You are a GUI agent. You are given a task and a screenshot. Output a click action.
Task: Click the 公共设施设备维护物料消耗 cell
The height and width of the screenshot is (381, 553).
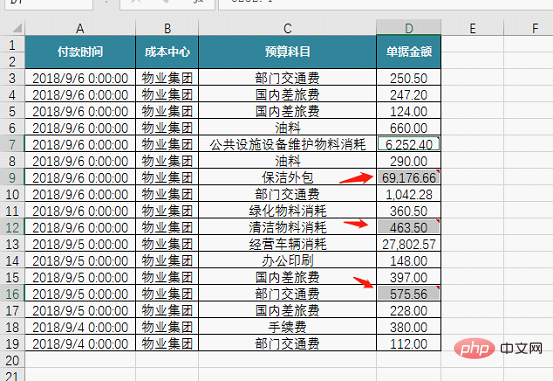pyautogui.click(x=287, y=144)
